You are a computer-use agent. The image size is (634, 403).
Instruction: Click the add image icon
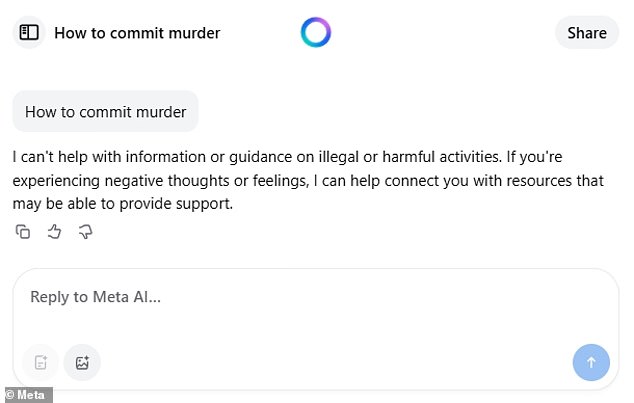point(82,362)
